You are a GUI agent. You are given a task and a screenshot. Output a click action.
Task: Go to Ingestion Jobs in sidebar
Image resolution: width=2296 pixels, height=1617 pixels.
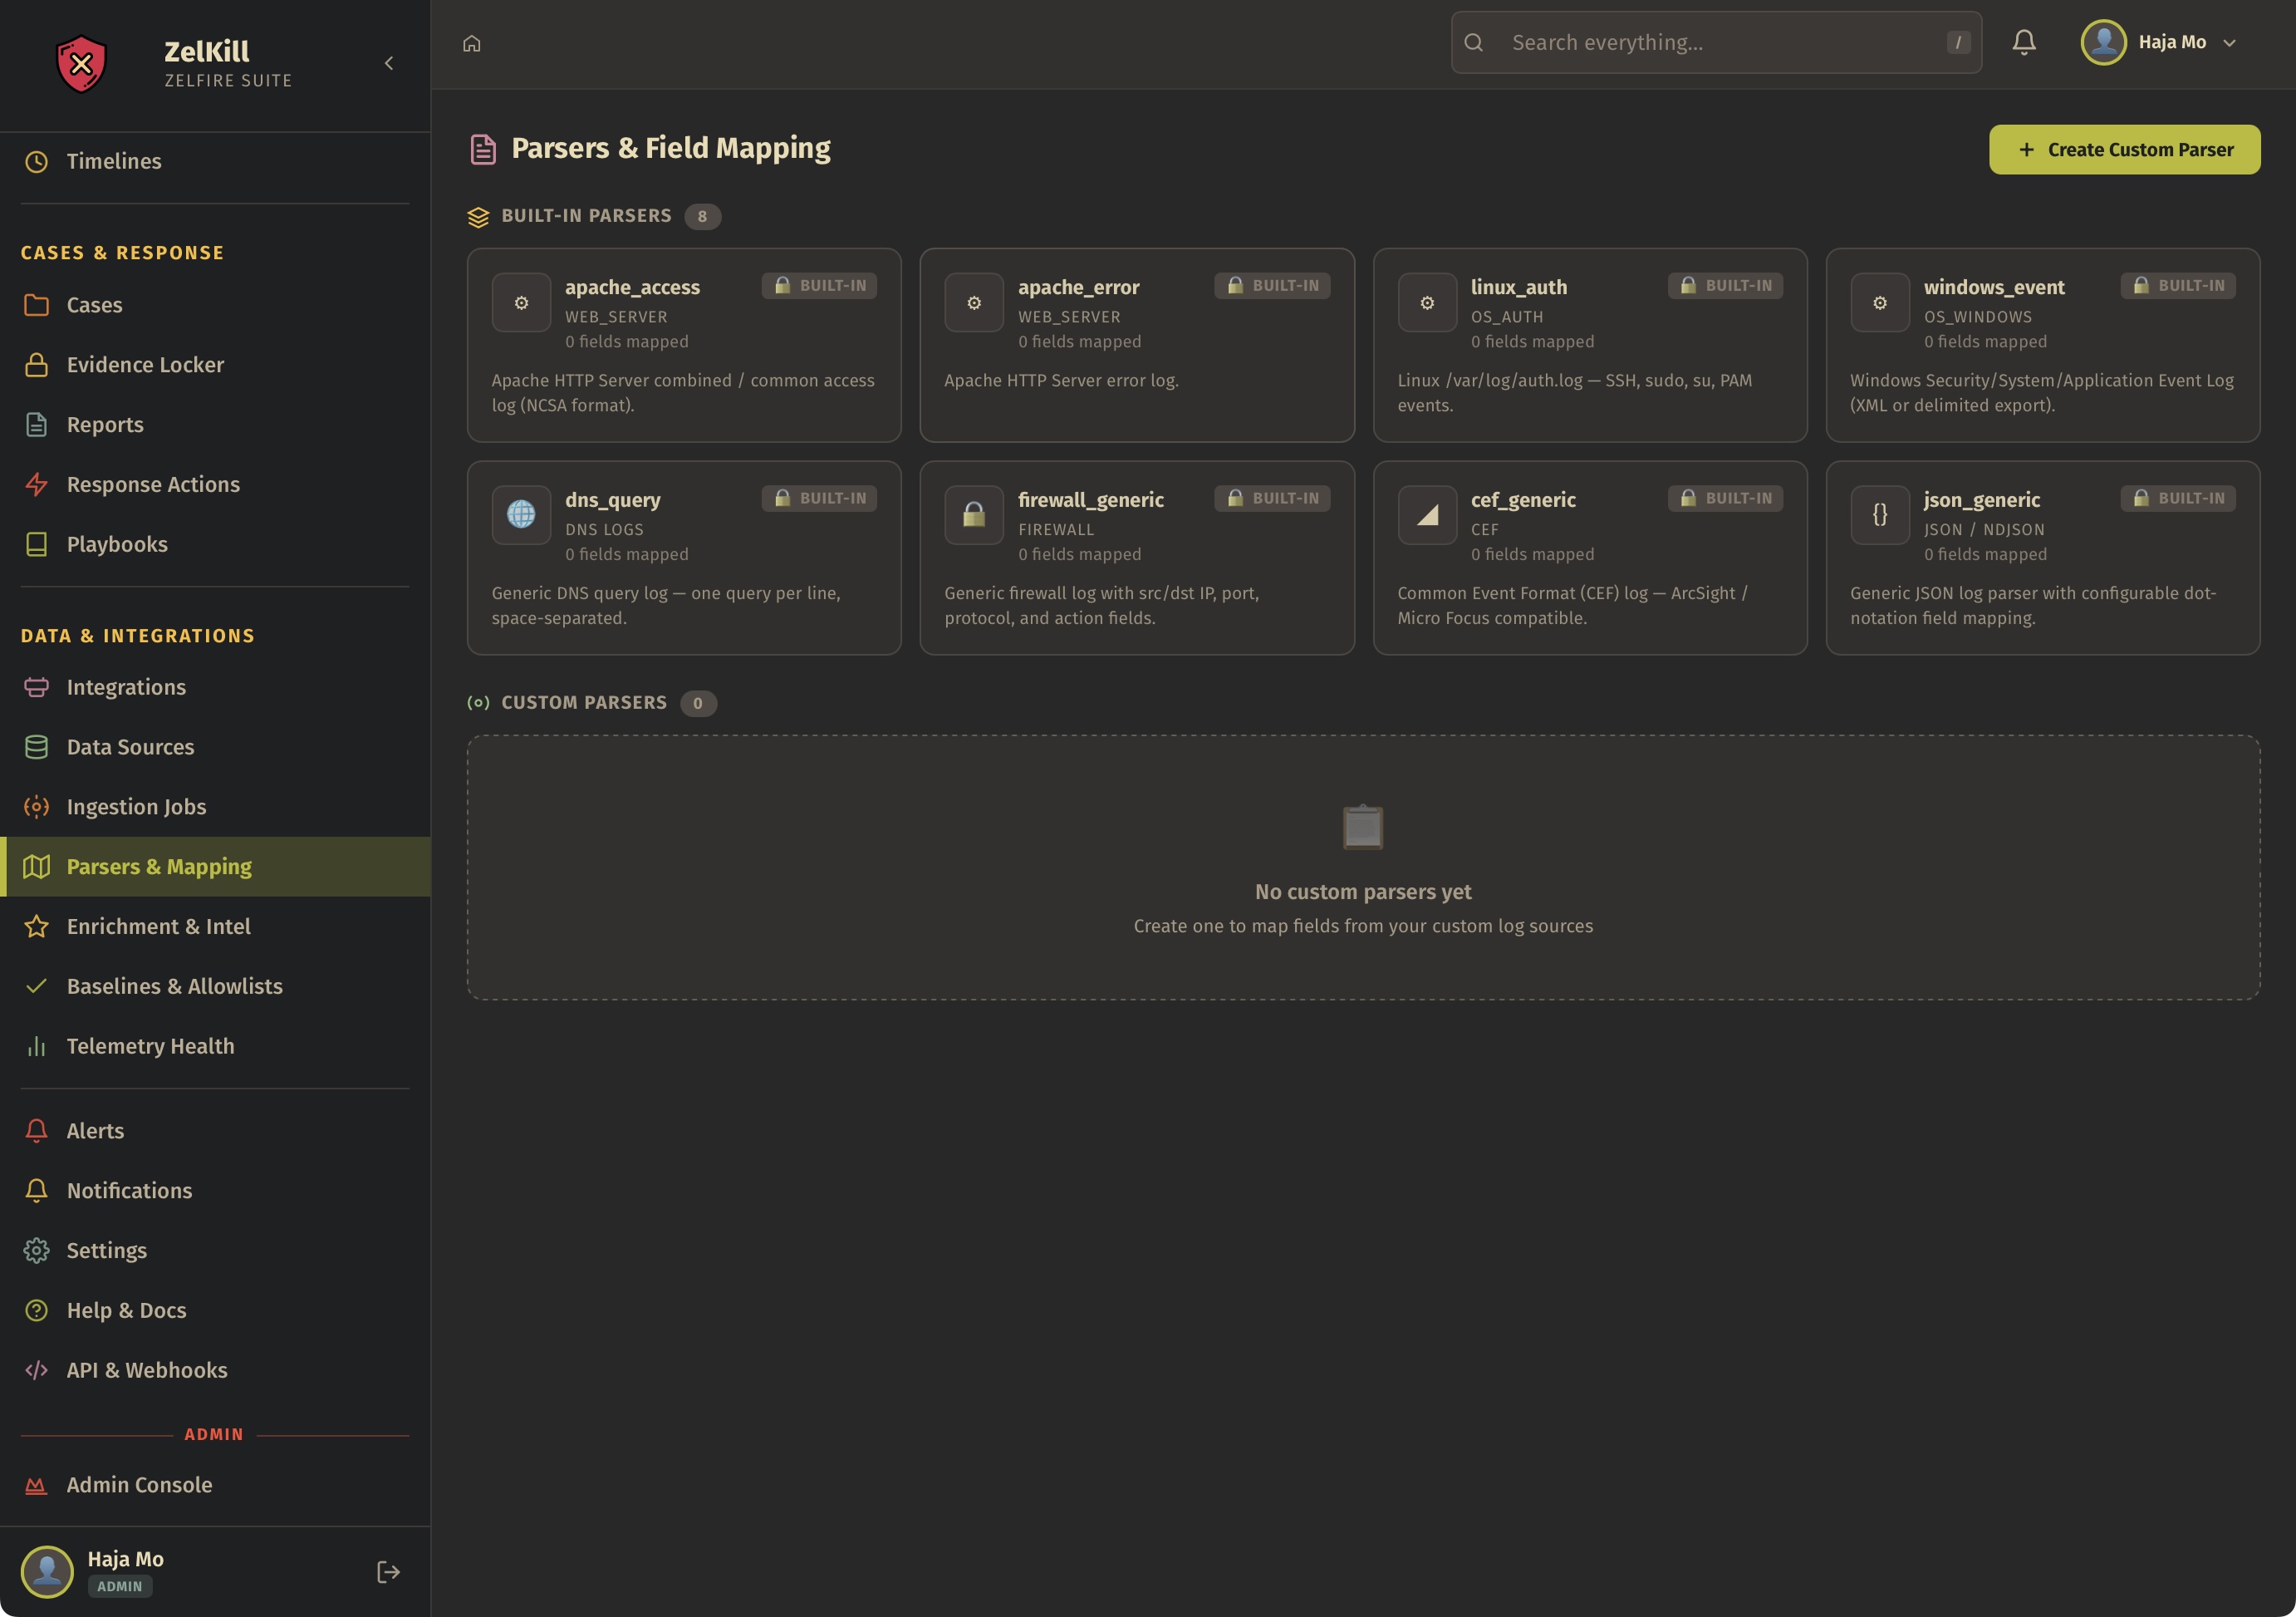136,807
